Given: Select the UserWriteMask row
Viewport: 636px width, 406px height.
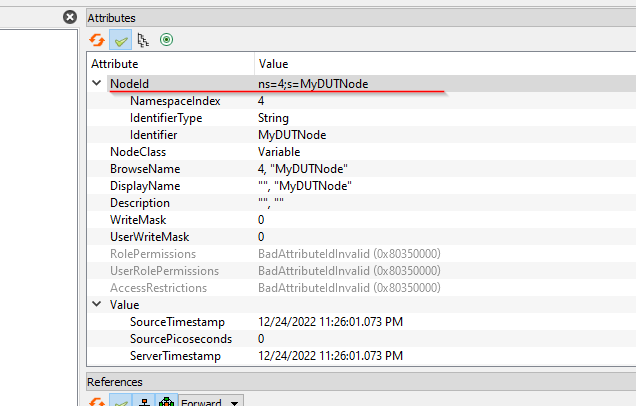Looking at the screenshot, I should point(362,236).
